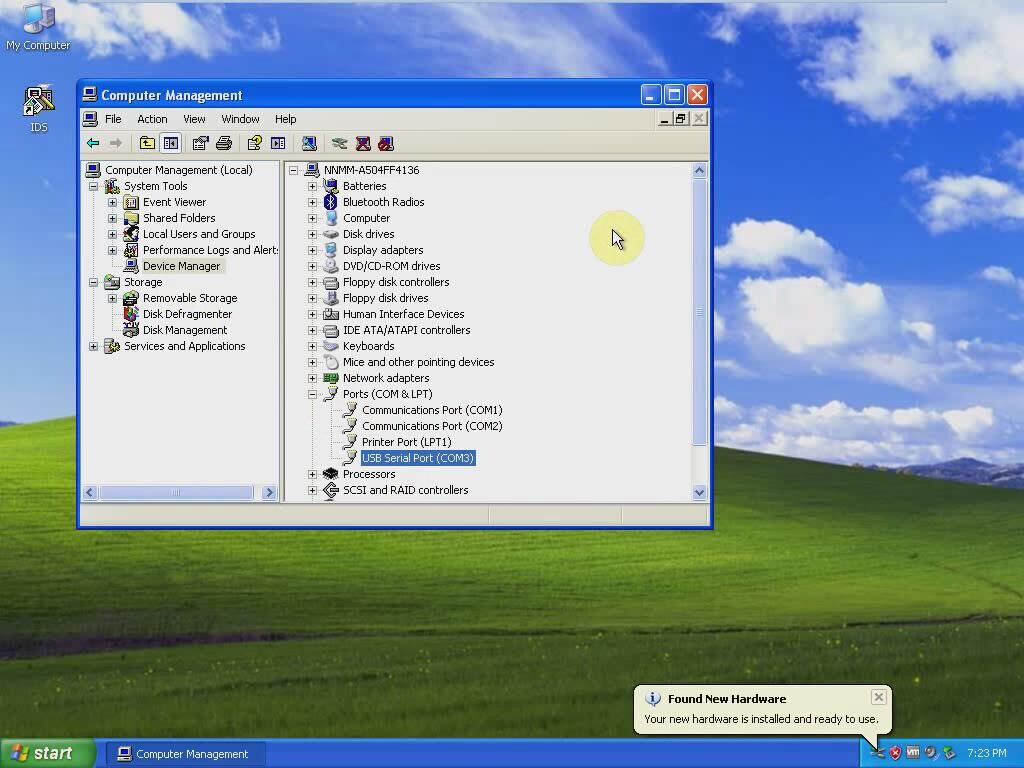The height and width of the screenshot is (768, 1024).
Task: Toggle Show/Hide Console Tree toolbar icon
Action: [171, 143]
